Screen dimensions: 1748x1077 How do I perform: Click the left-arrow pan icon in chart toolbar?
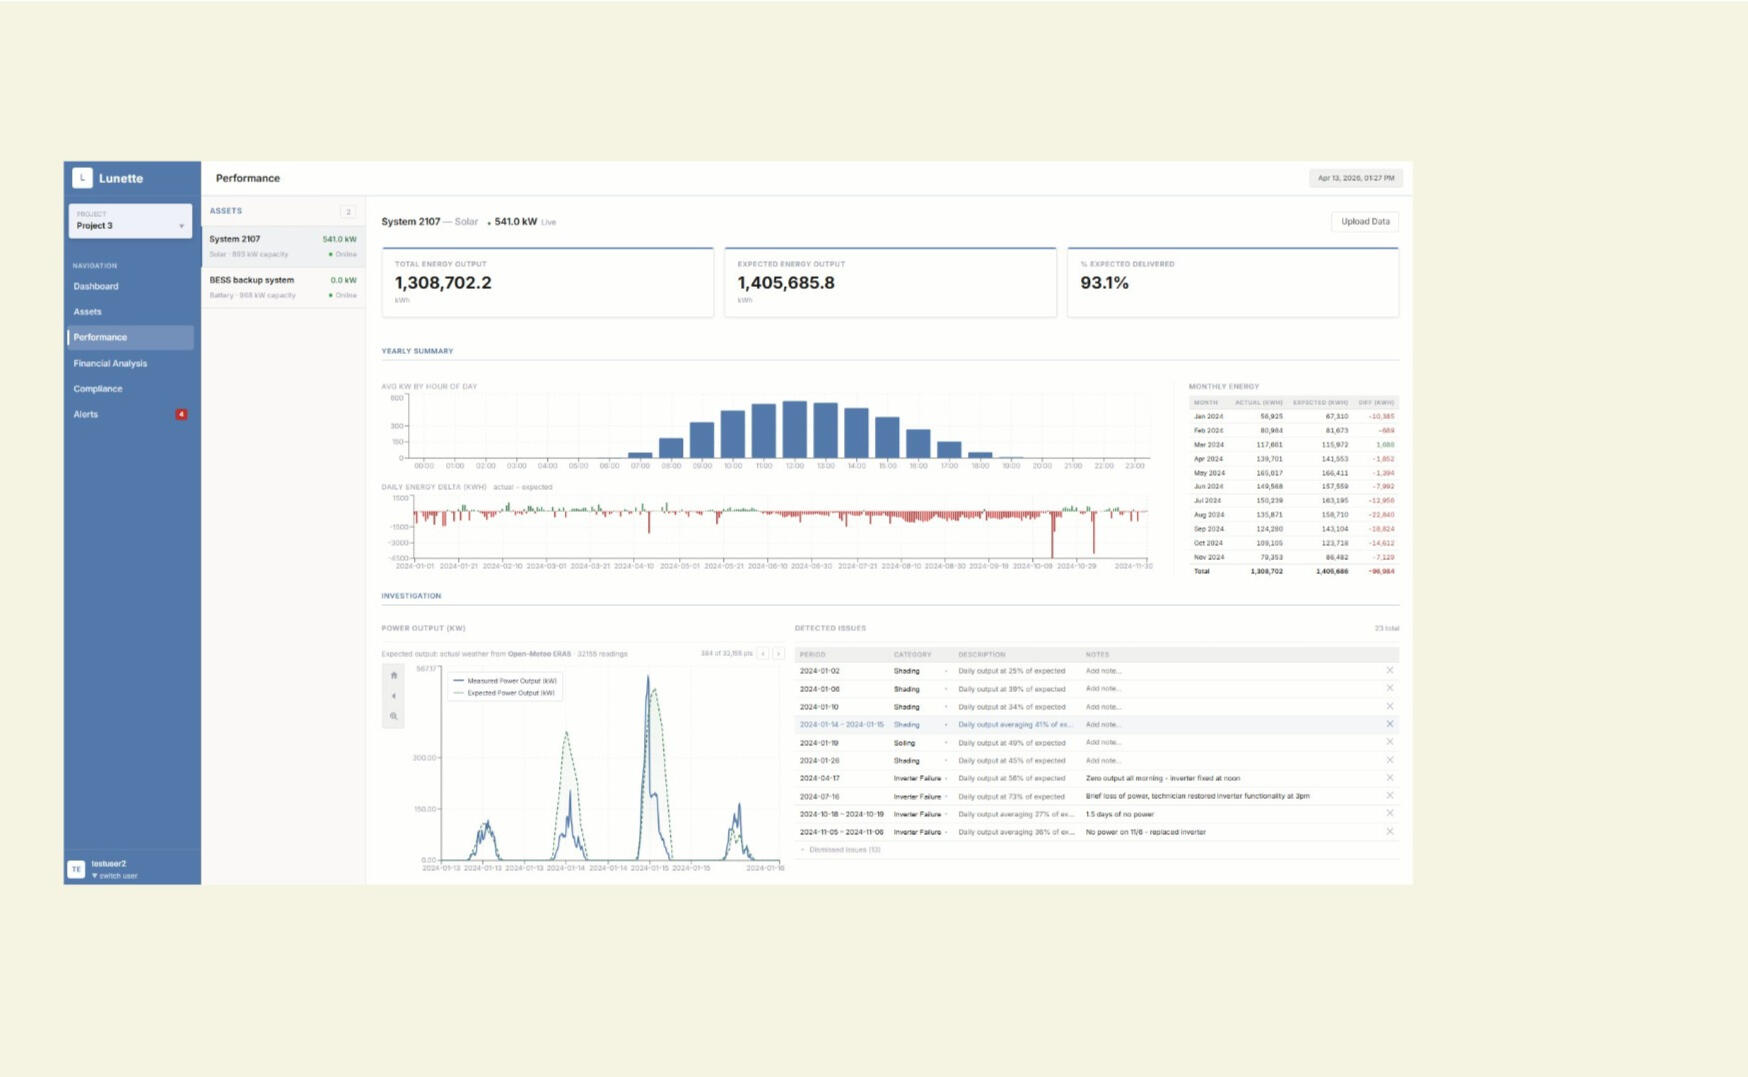[394, 696]
